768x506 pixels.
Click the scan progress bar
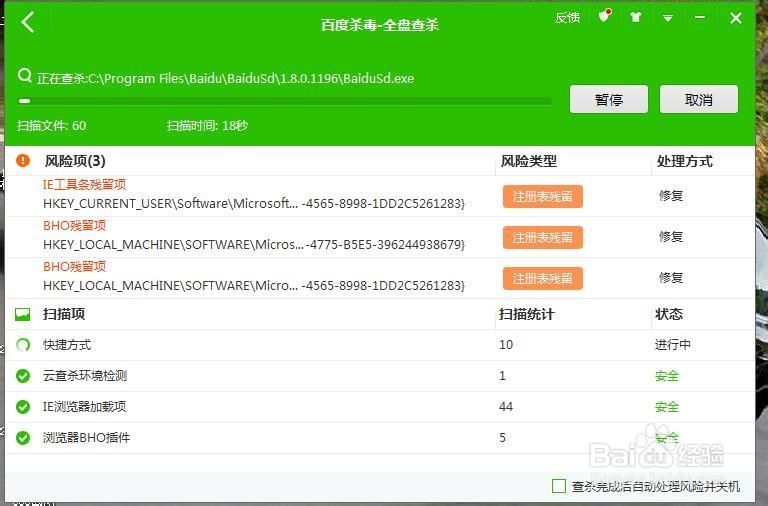click(285, 101)
